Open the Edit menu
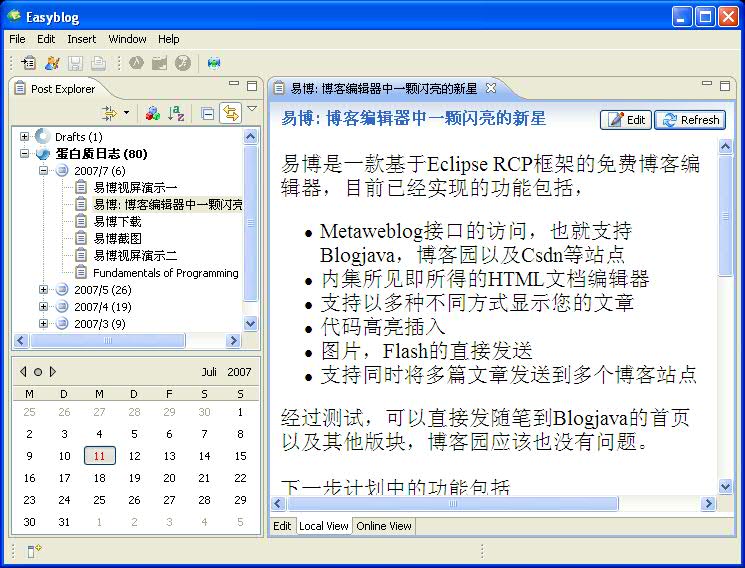The height and width of the screenshot is (568, 745). [46, 39]
